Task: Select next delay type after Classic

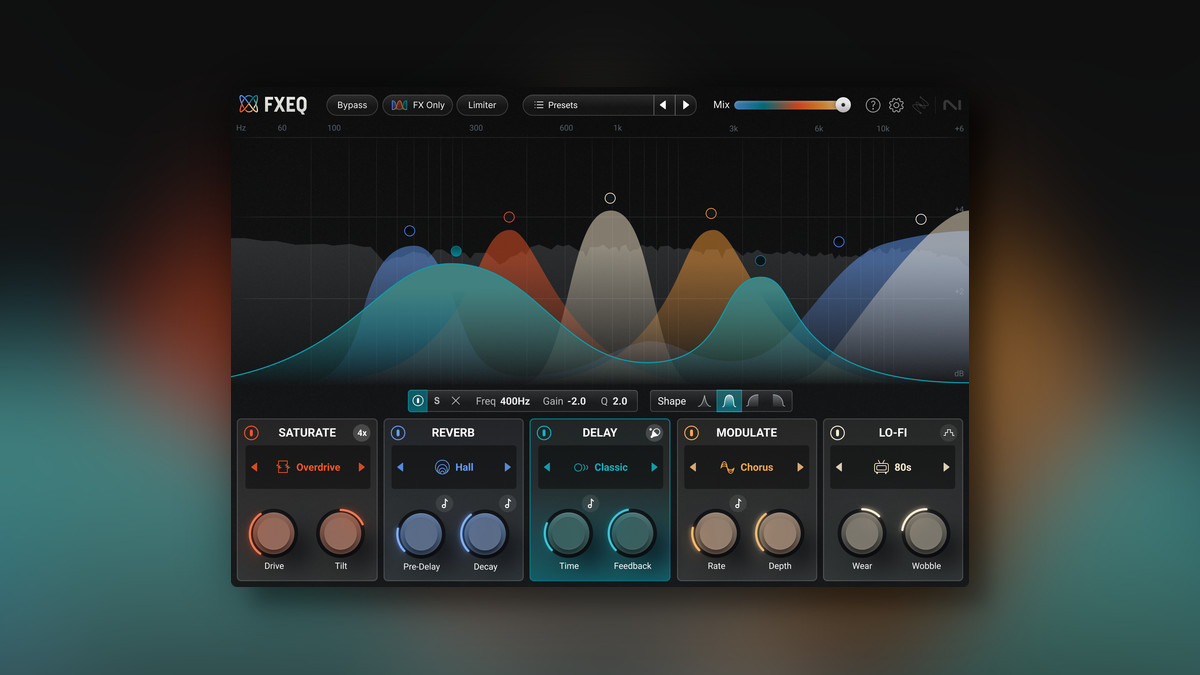Action: point(654,467)
